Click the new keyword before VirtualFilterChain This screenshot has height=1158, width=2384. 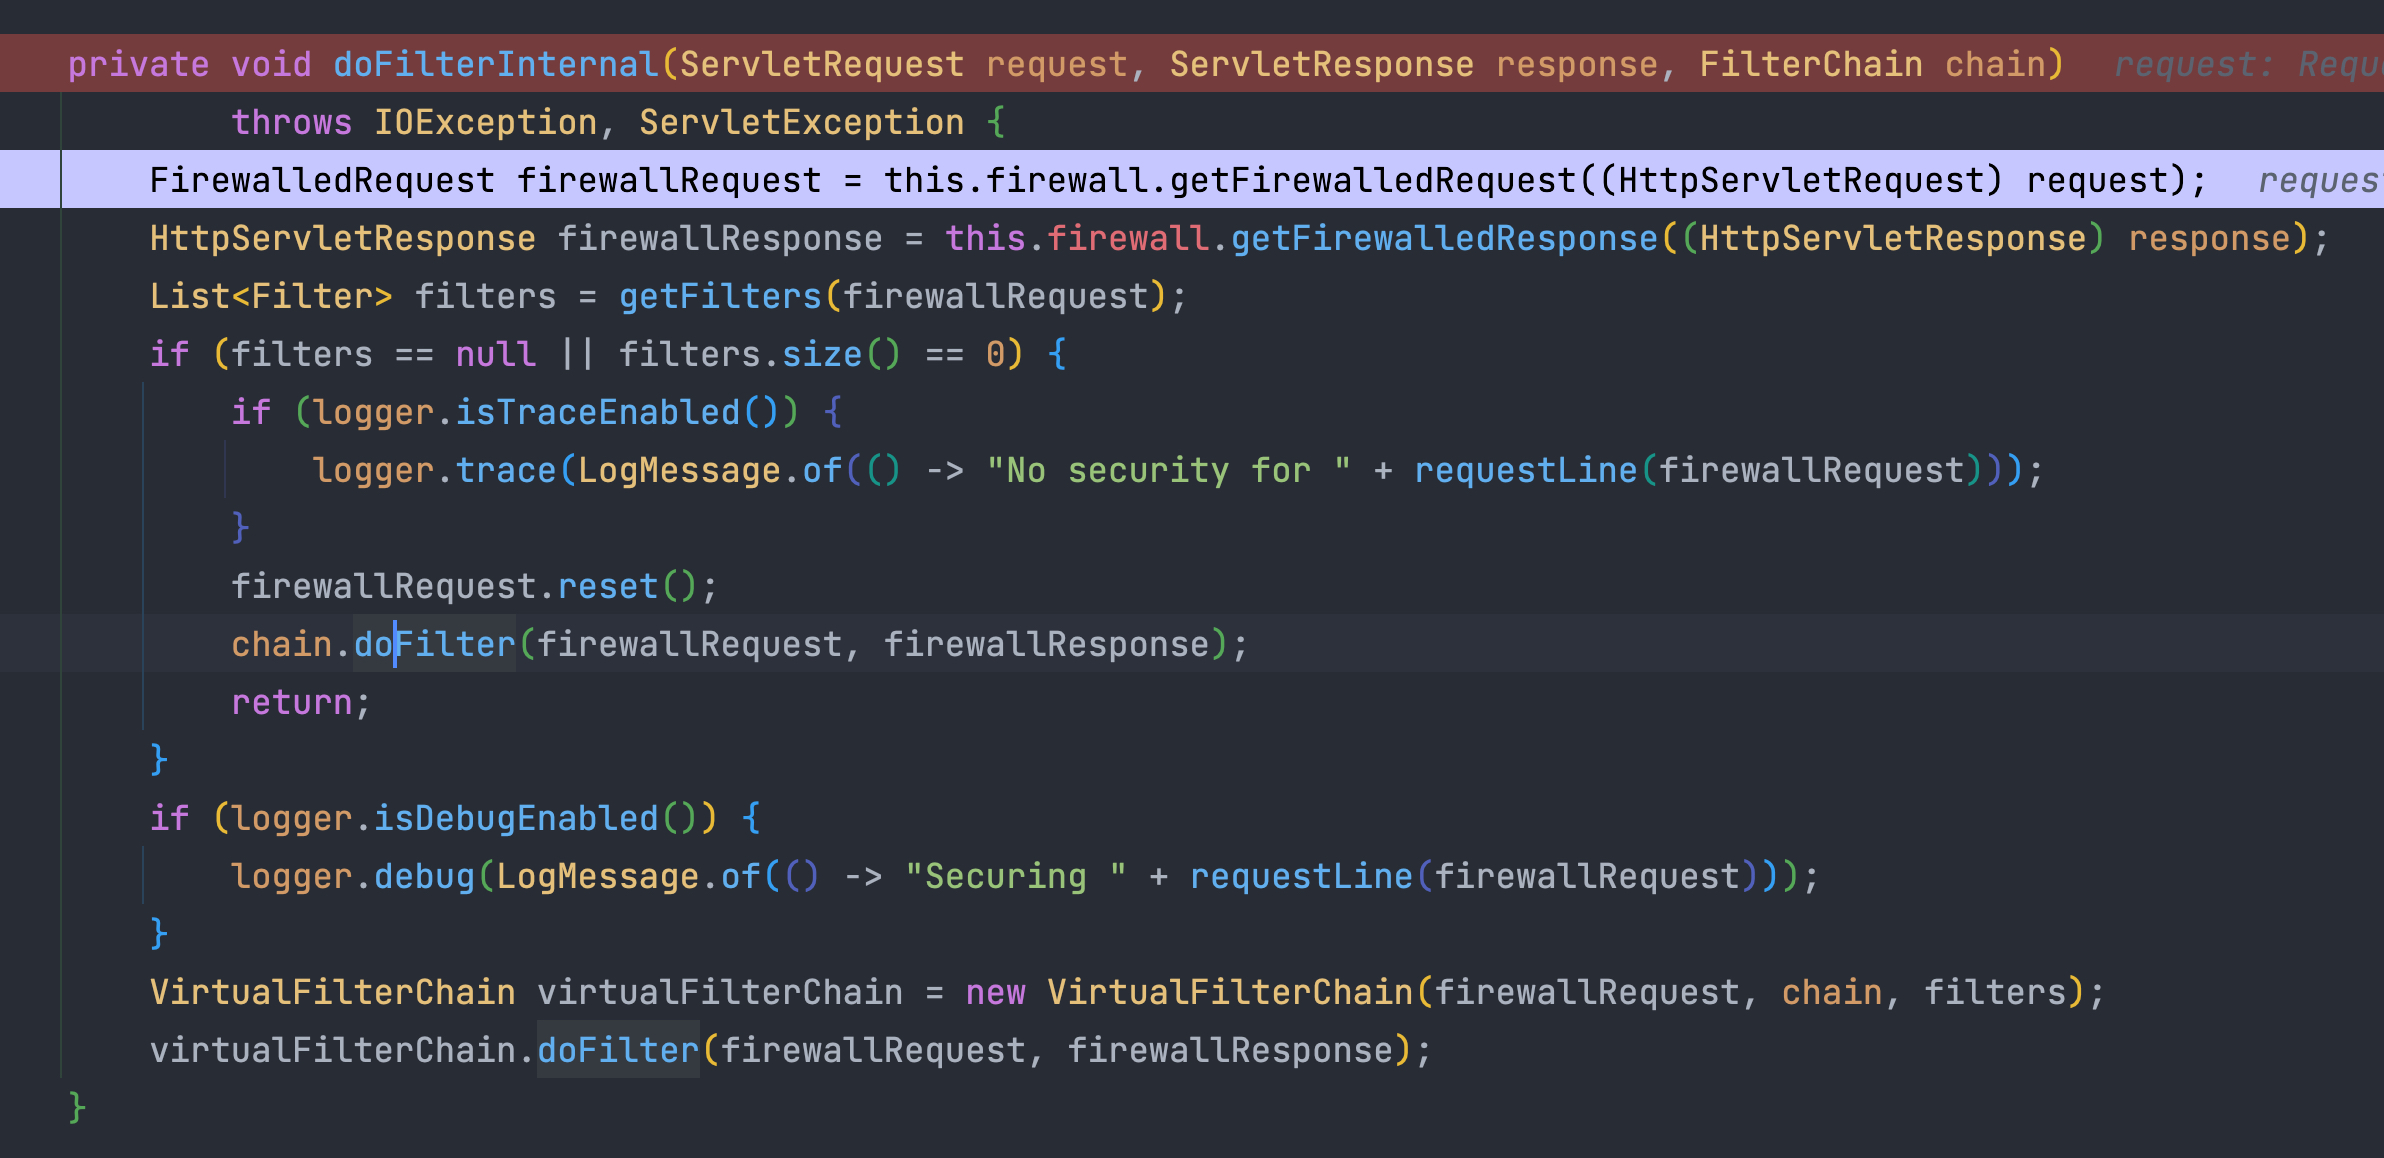tap(995, 992)
